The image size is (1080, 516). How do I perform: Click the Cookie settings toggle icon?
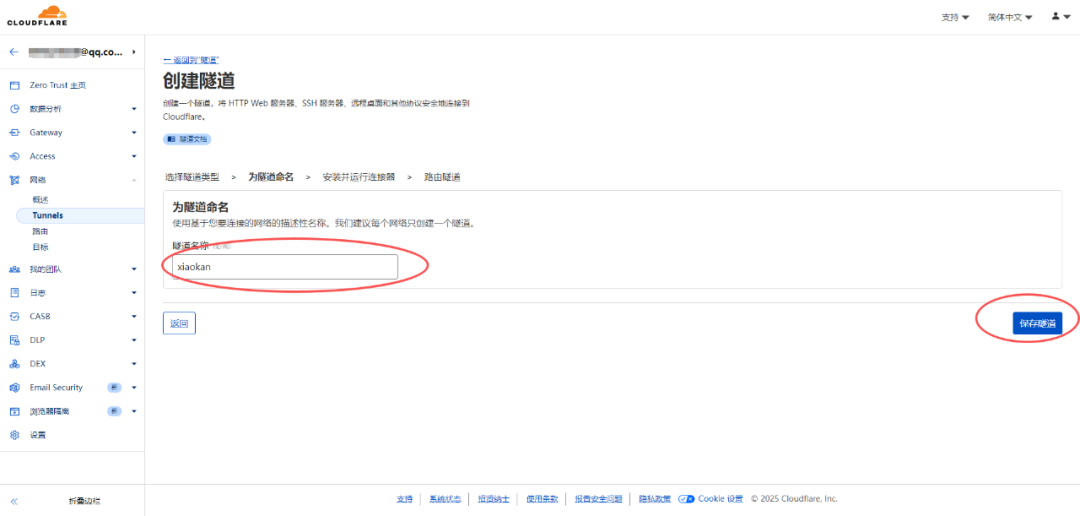pos(685,499)
